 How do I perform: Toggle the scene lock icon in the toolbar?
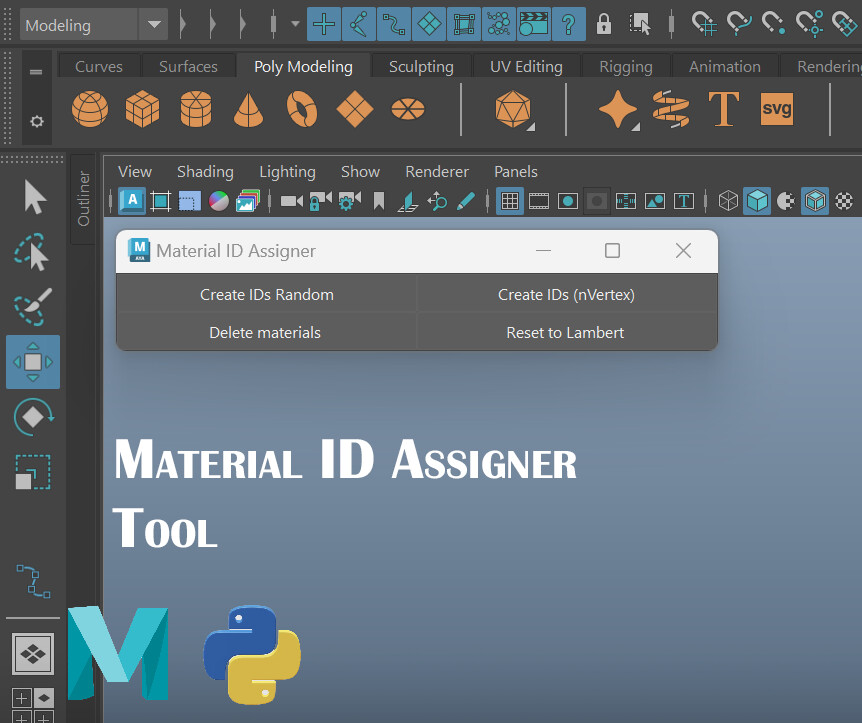point(604,23)
